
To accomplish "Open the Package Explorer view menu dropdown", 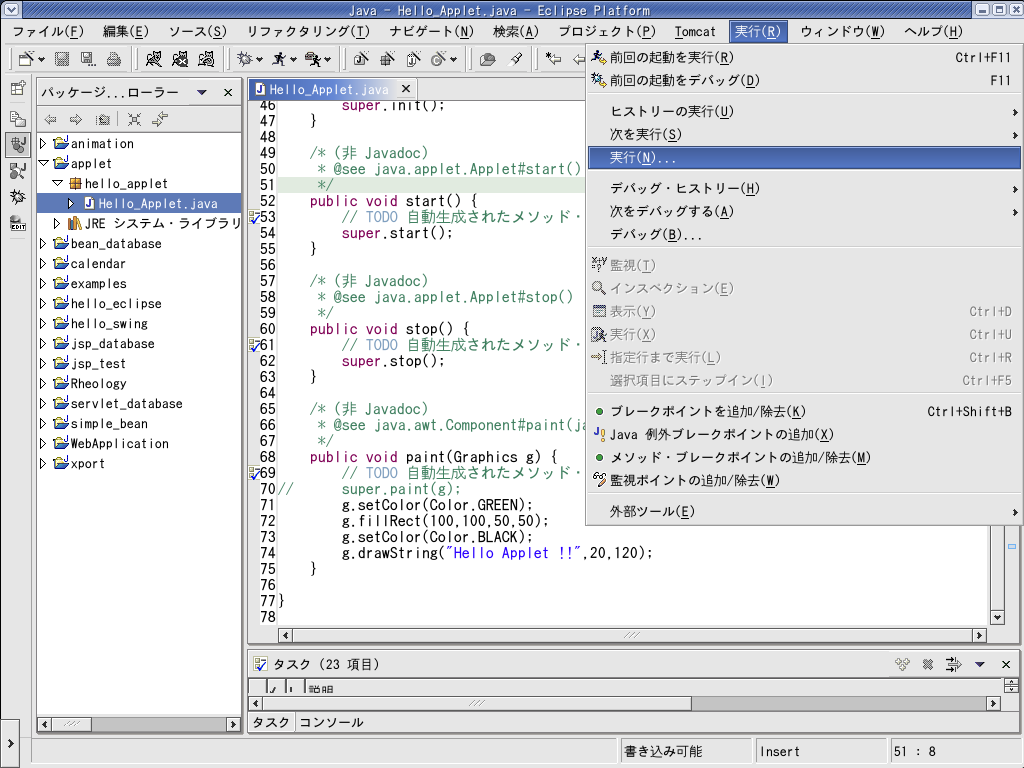I will 202,93.
